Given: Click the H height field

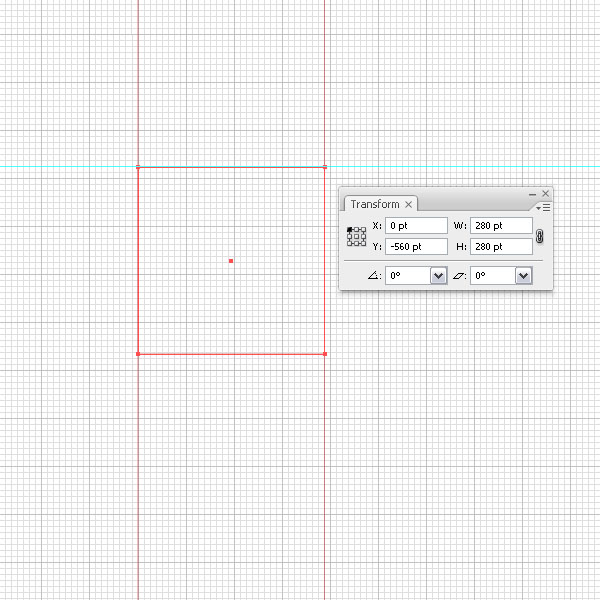Looking at the screenshot, I should [x=501, y=246].
